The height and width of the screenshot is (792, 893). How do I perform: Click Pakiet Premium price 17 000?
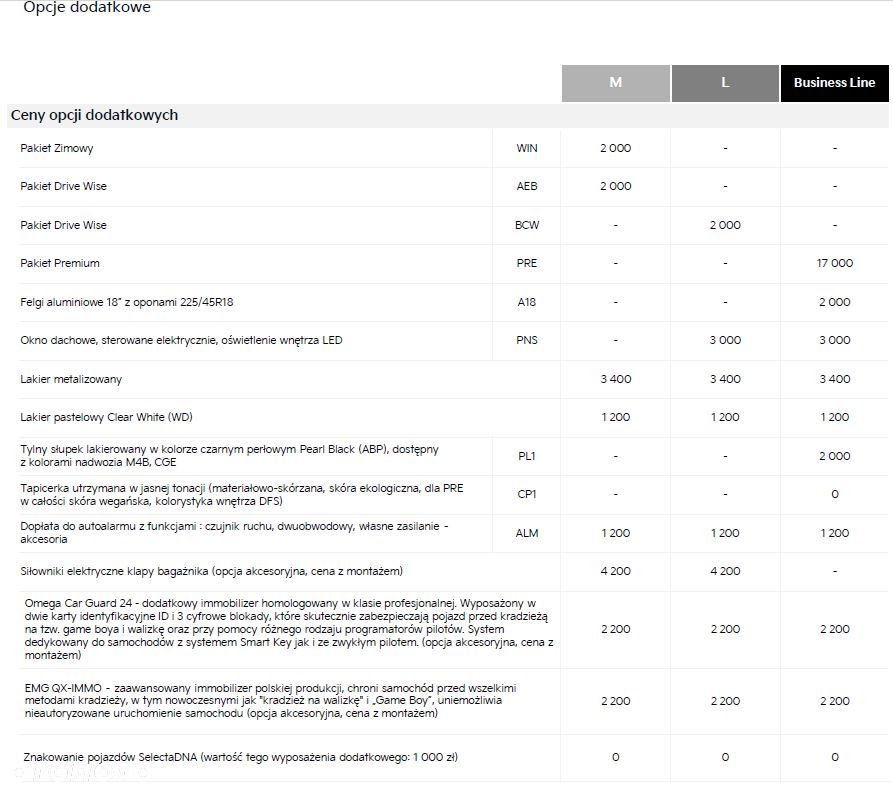pyautogui.click(x=834, y=263)
